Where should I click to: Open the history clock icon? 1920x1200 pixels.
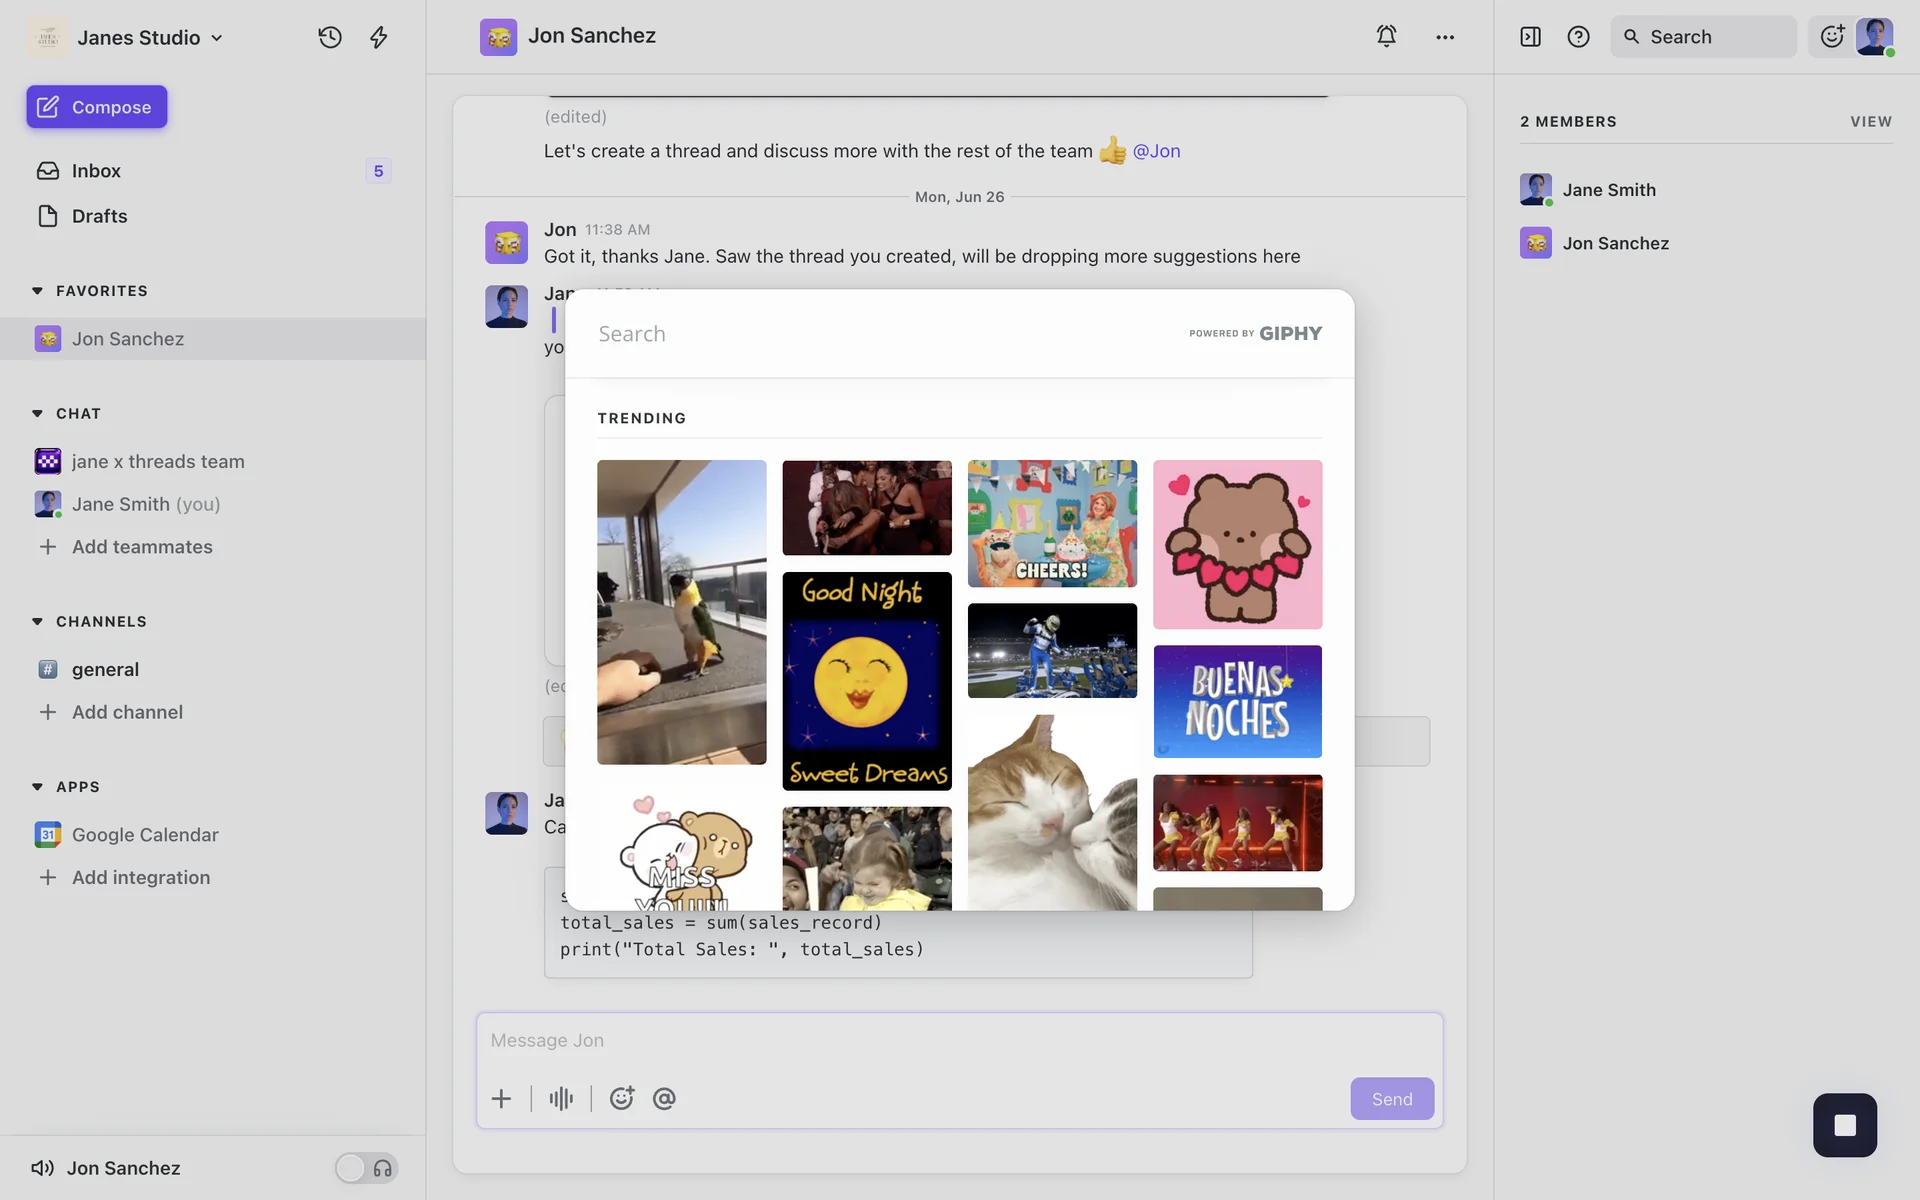pyautogui.click(x=330, y=37)
